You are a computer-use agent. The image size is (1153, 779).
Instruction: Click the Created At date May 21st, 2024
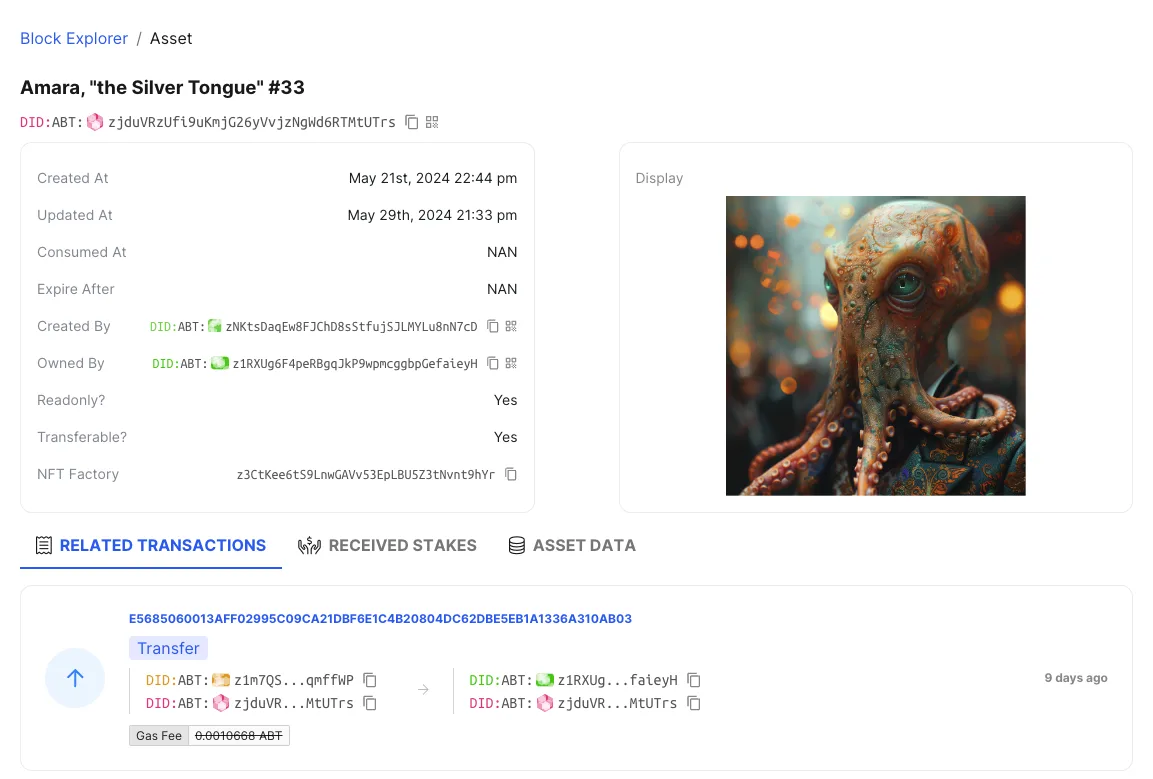[432, 178]
